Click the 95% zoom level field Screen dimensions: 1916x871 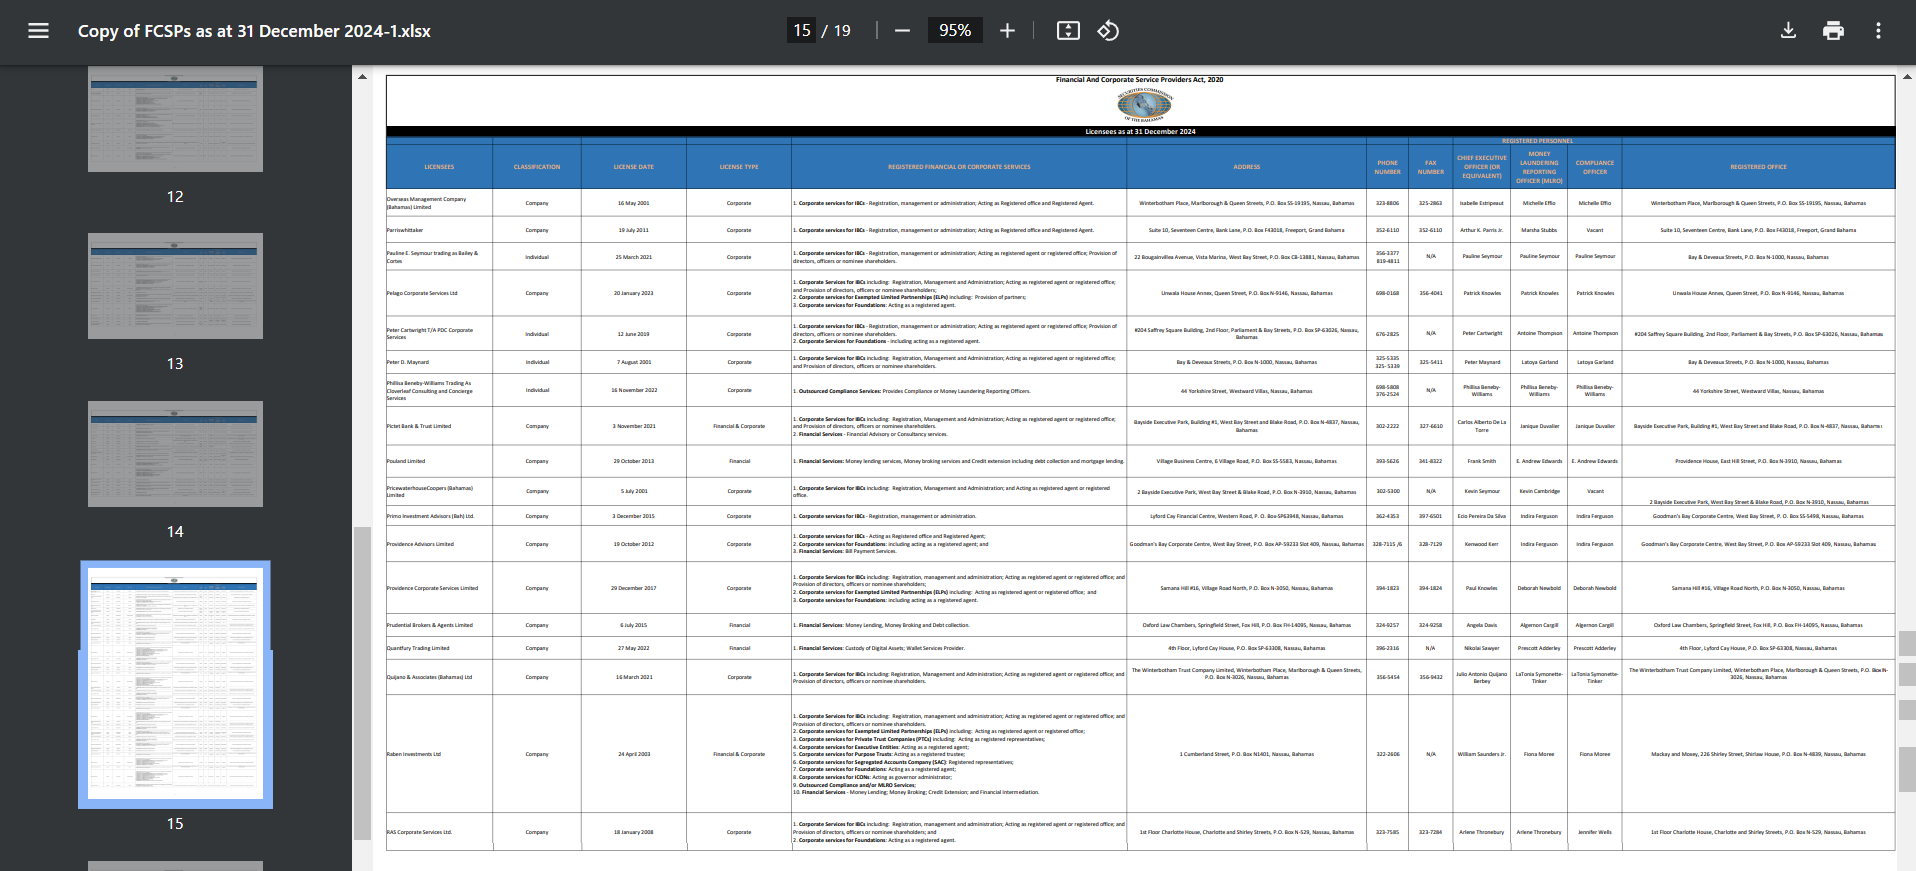(x=955, y=31)
